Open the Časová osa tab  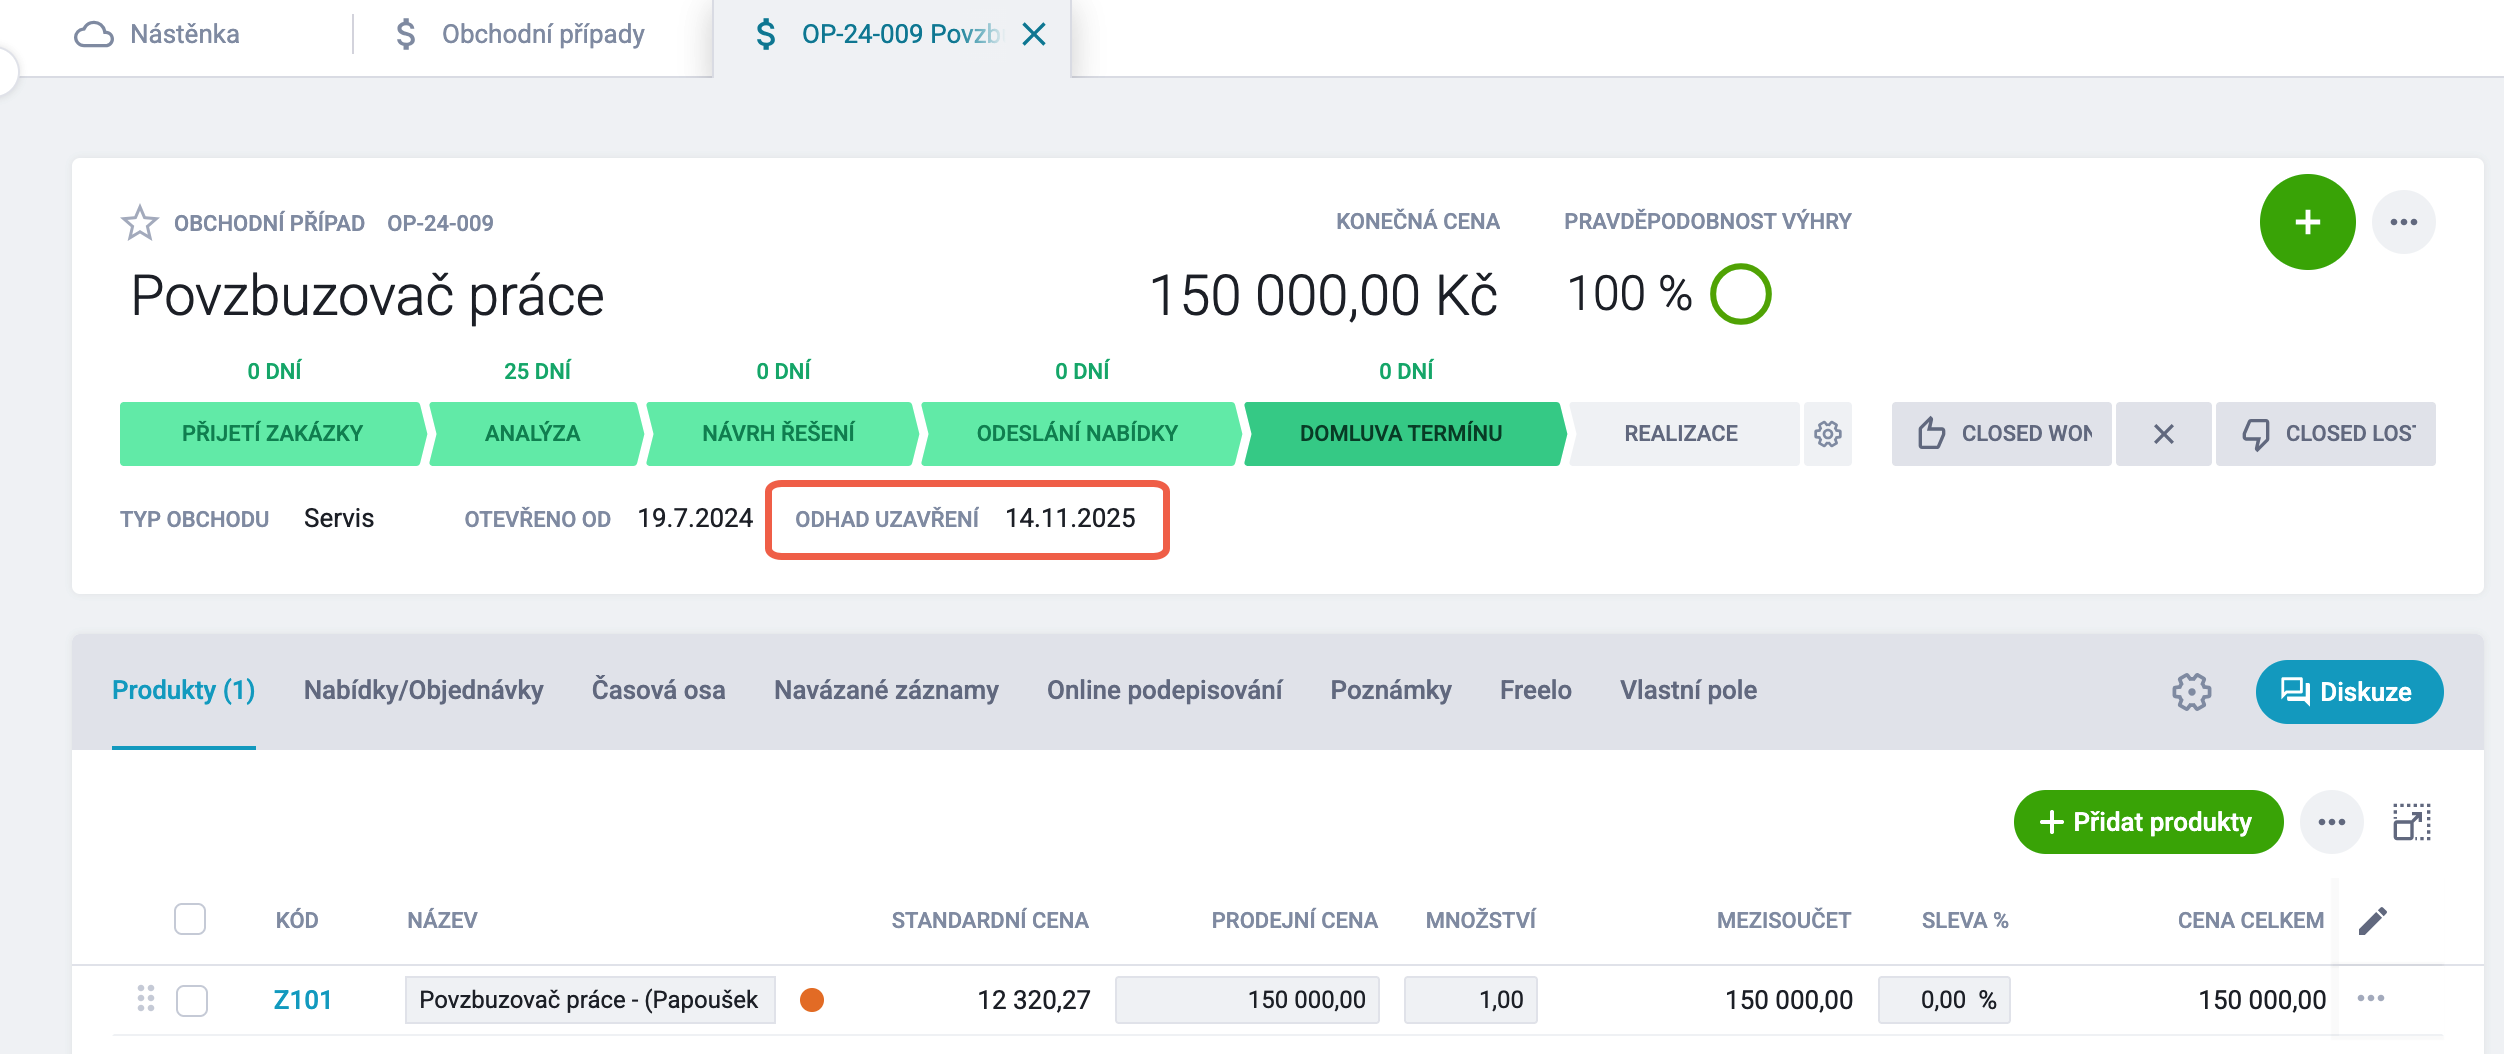point(659,690)
